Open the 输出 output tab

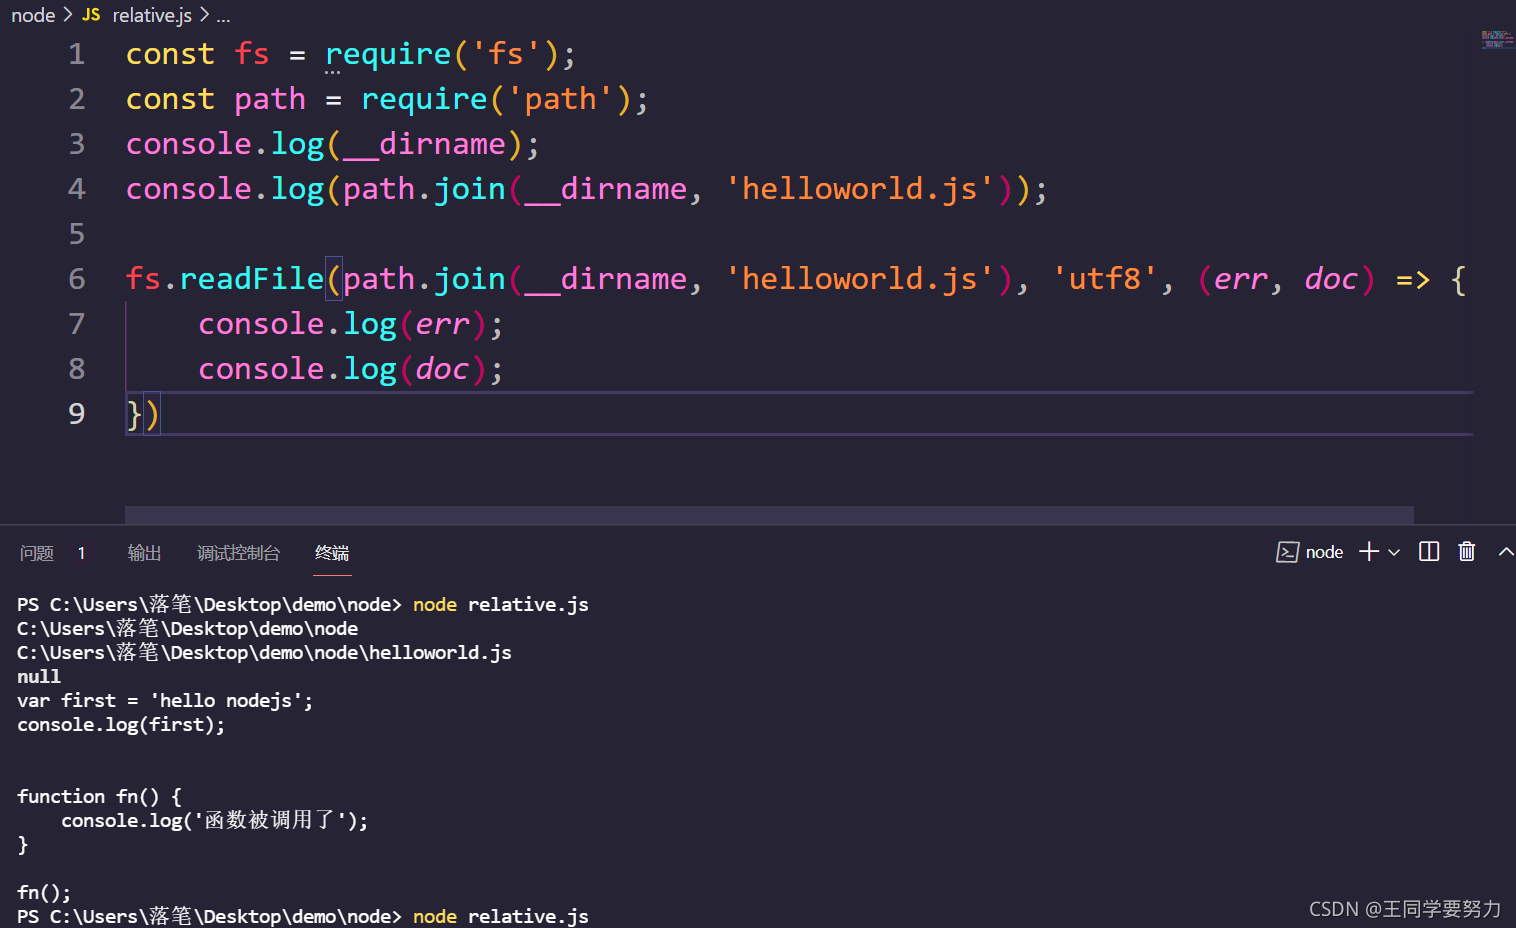pyautogui.click(x=144, y=553)
